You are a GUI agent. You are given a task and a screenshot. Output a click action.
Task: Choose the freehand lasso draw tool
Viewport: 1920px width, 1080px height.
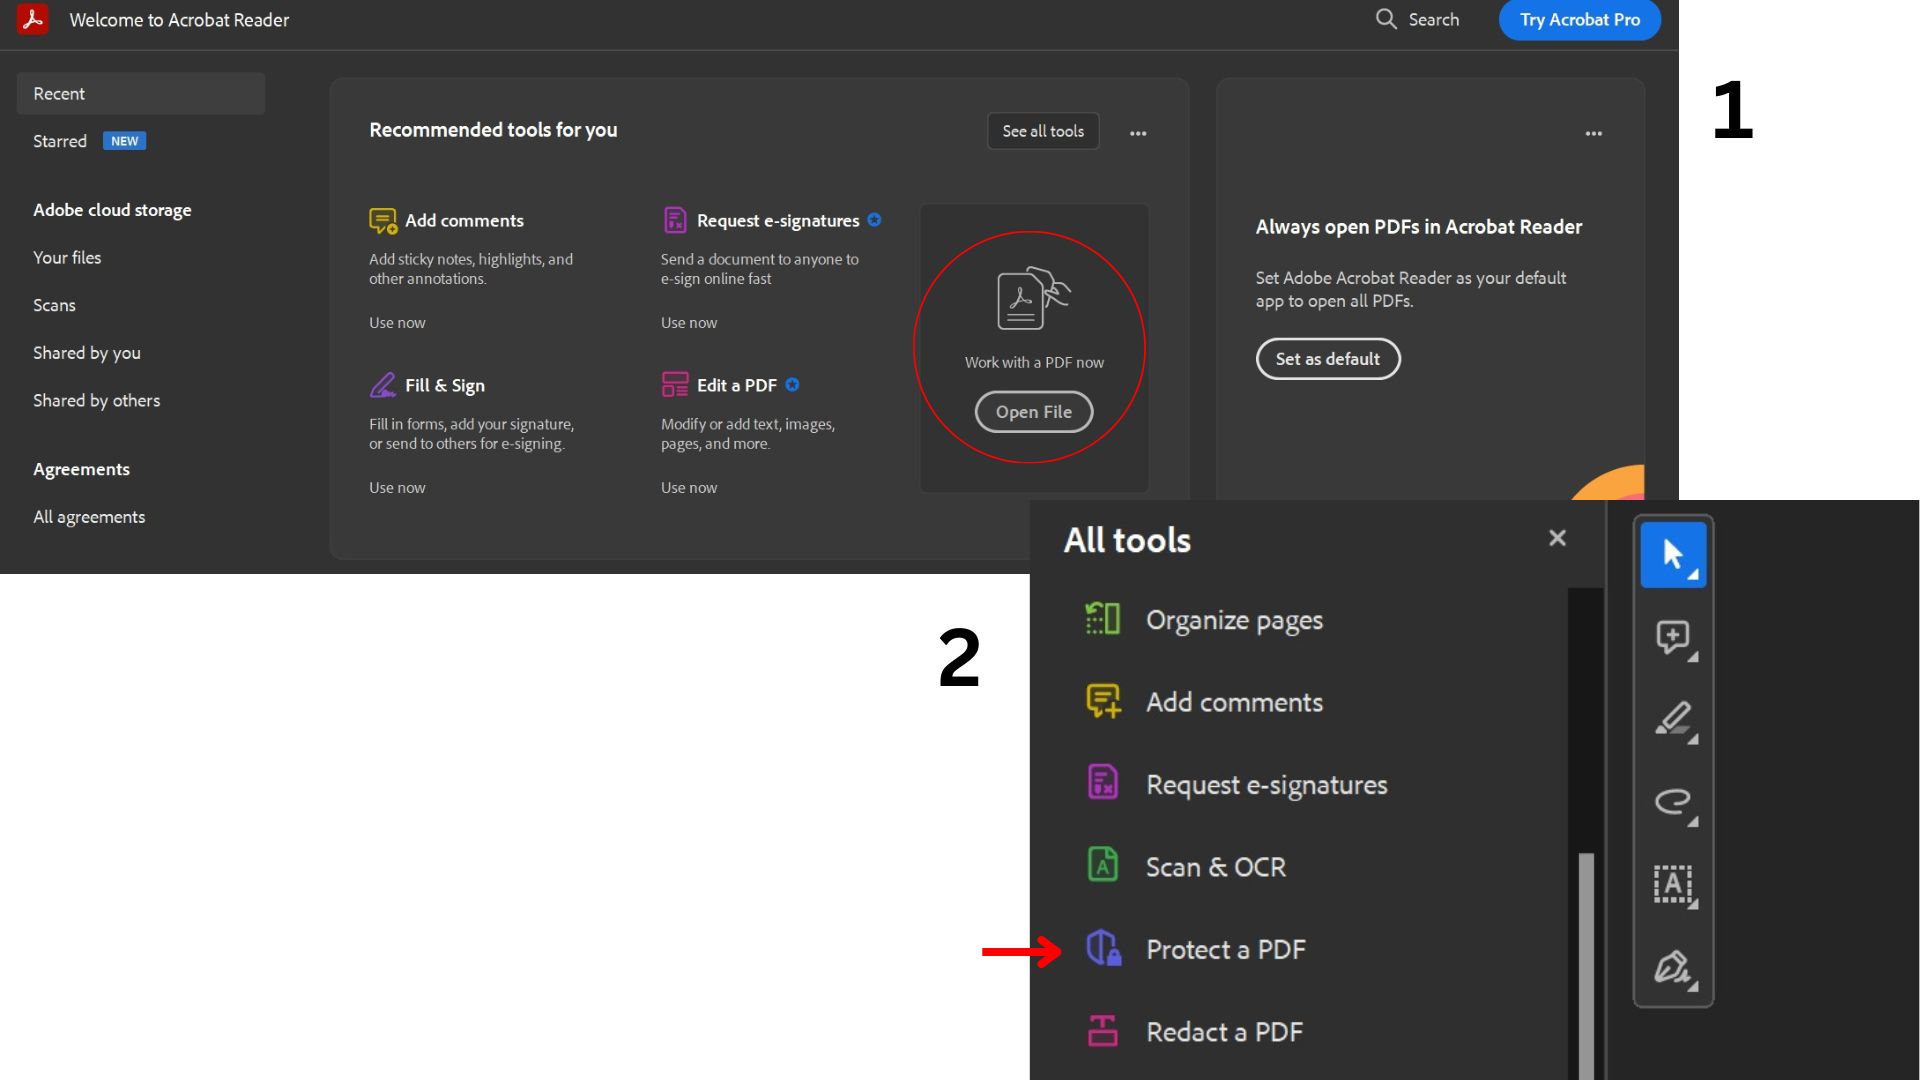click(x=1673, y=802)
